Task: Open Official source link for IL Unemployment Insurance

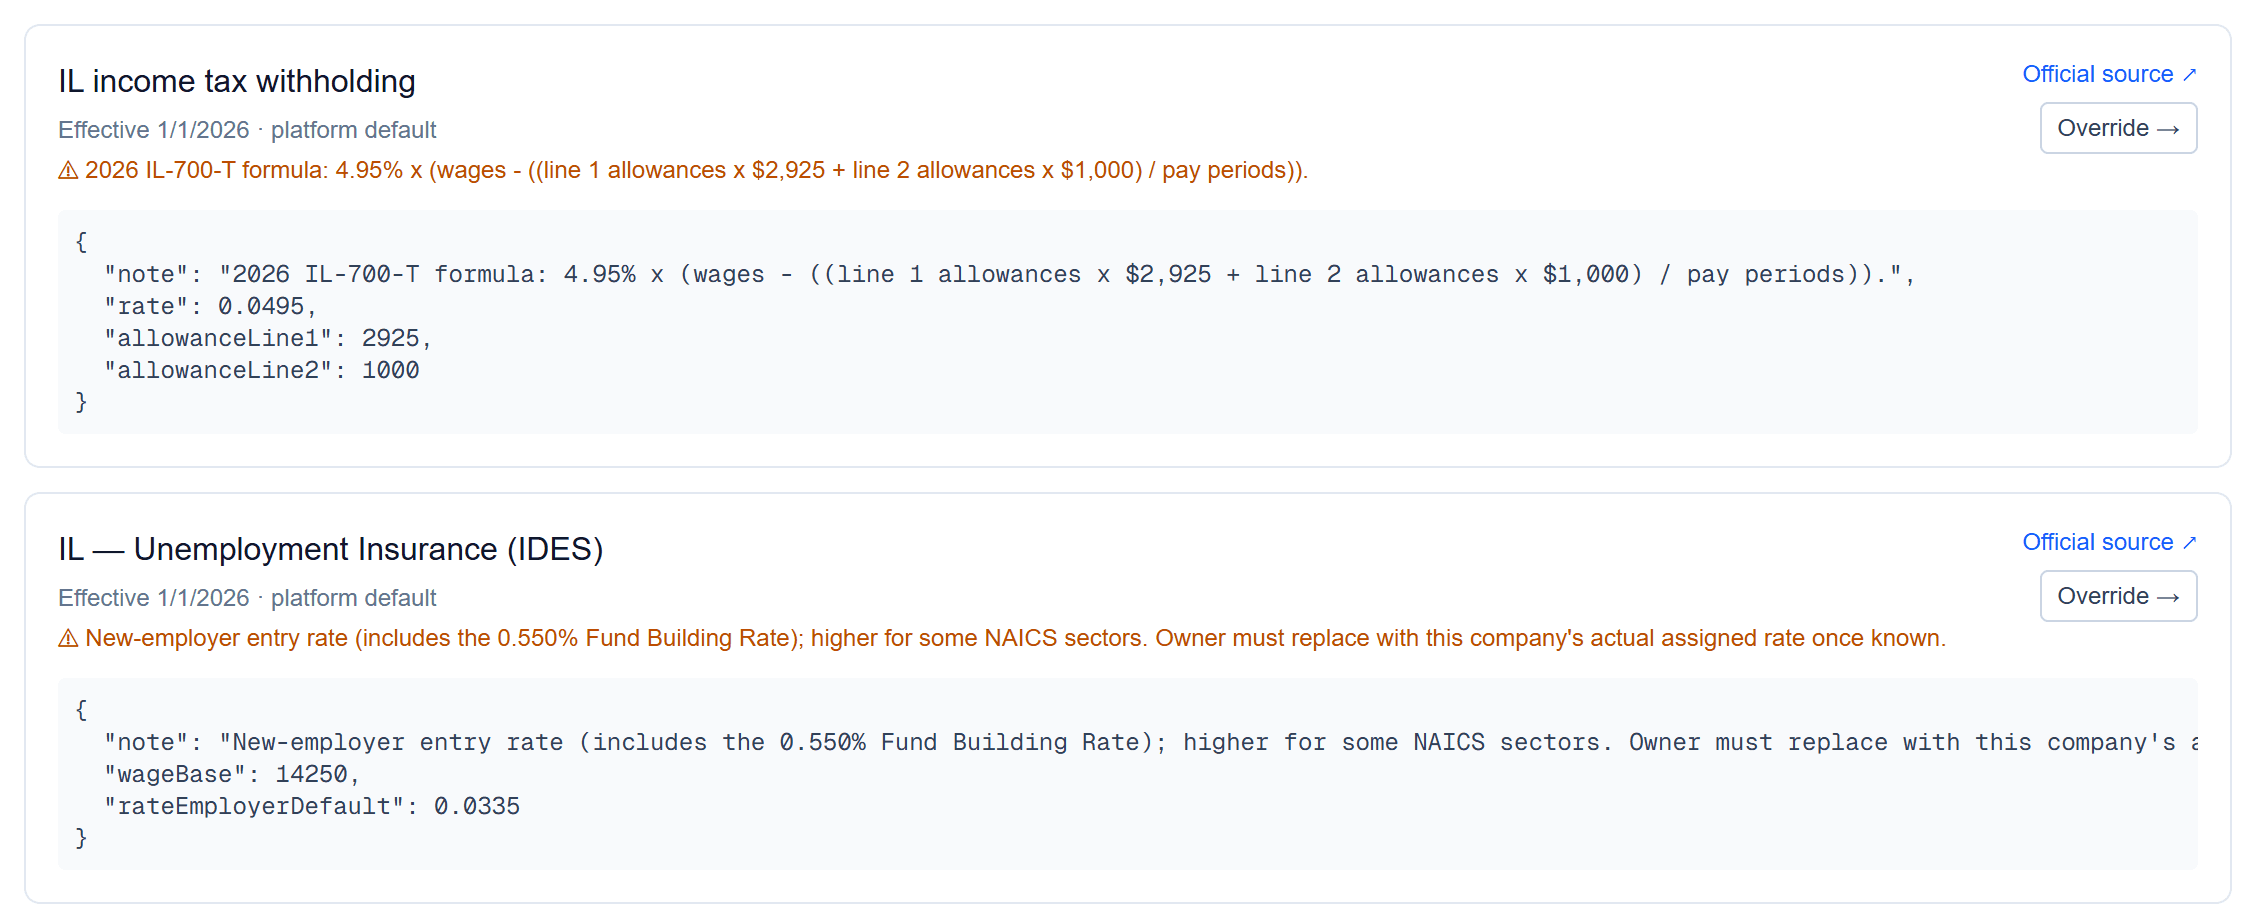Action: point(2109,542)
